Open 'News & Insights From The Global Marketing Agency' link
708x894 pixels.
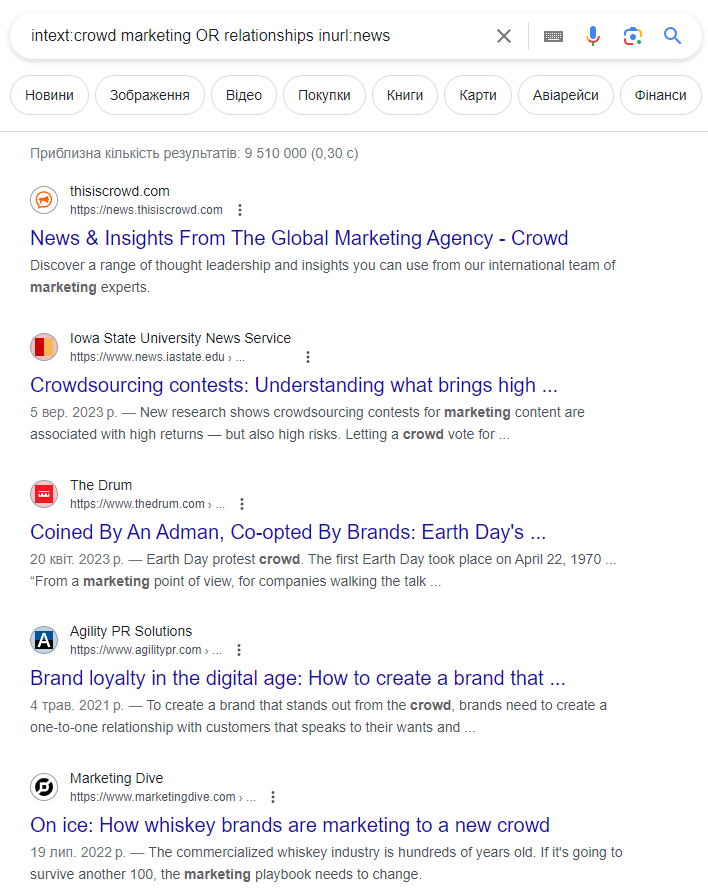tap(299, 238)
